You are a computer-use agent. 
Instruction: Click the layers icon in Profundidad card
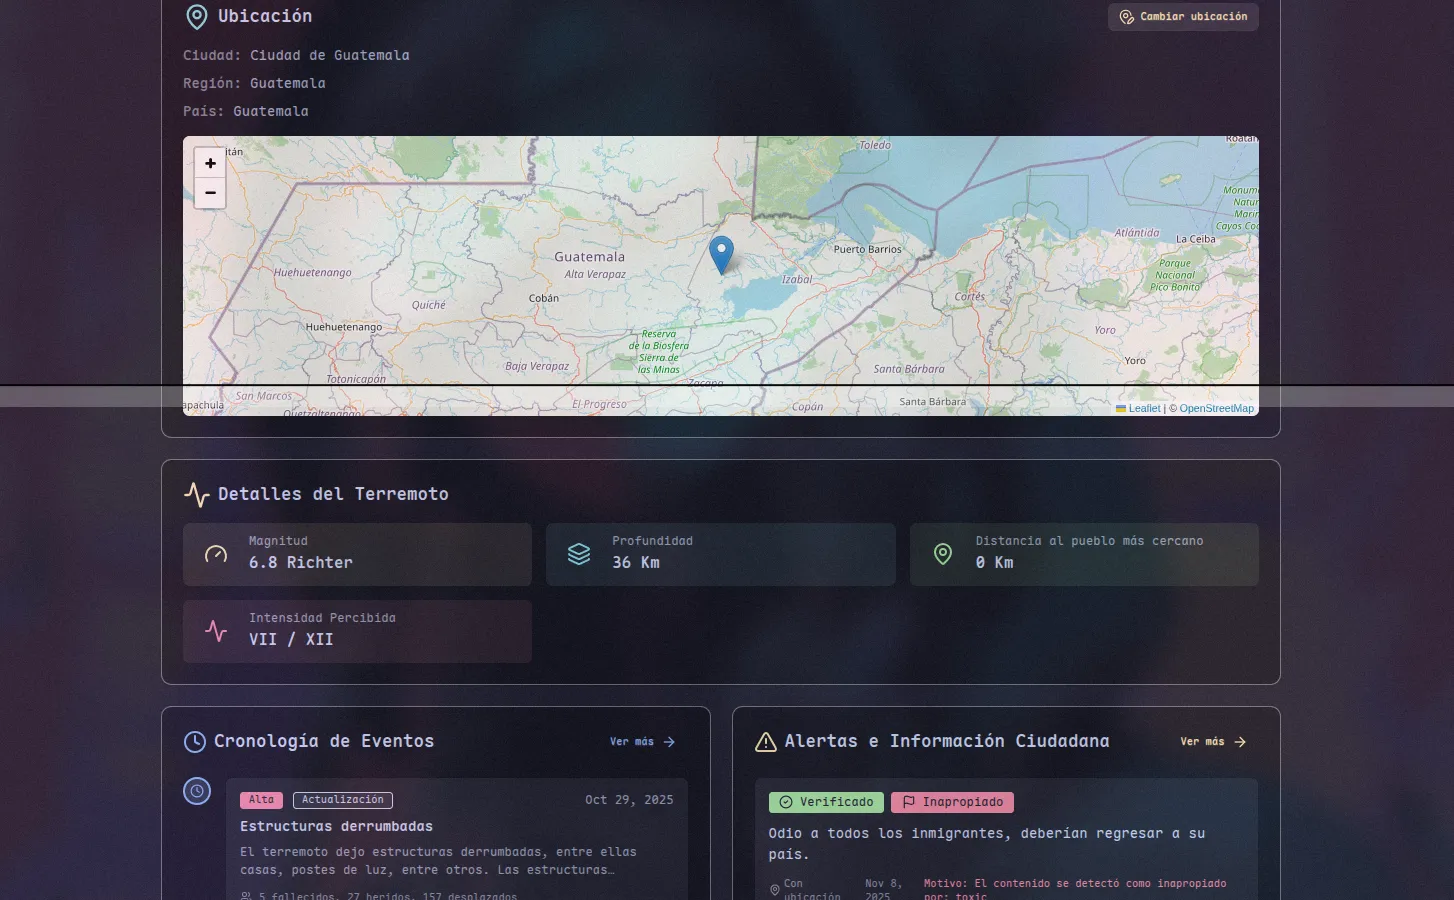[579, 554]
